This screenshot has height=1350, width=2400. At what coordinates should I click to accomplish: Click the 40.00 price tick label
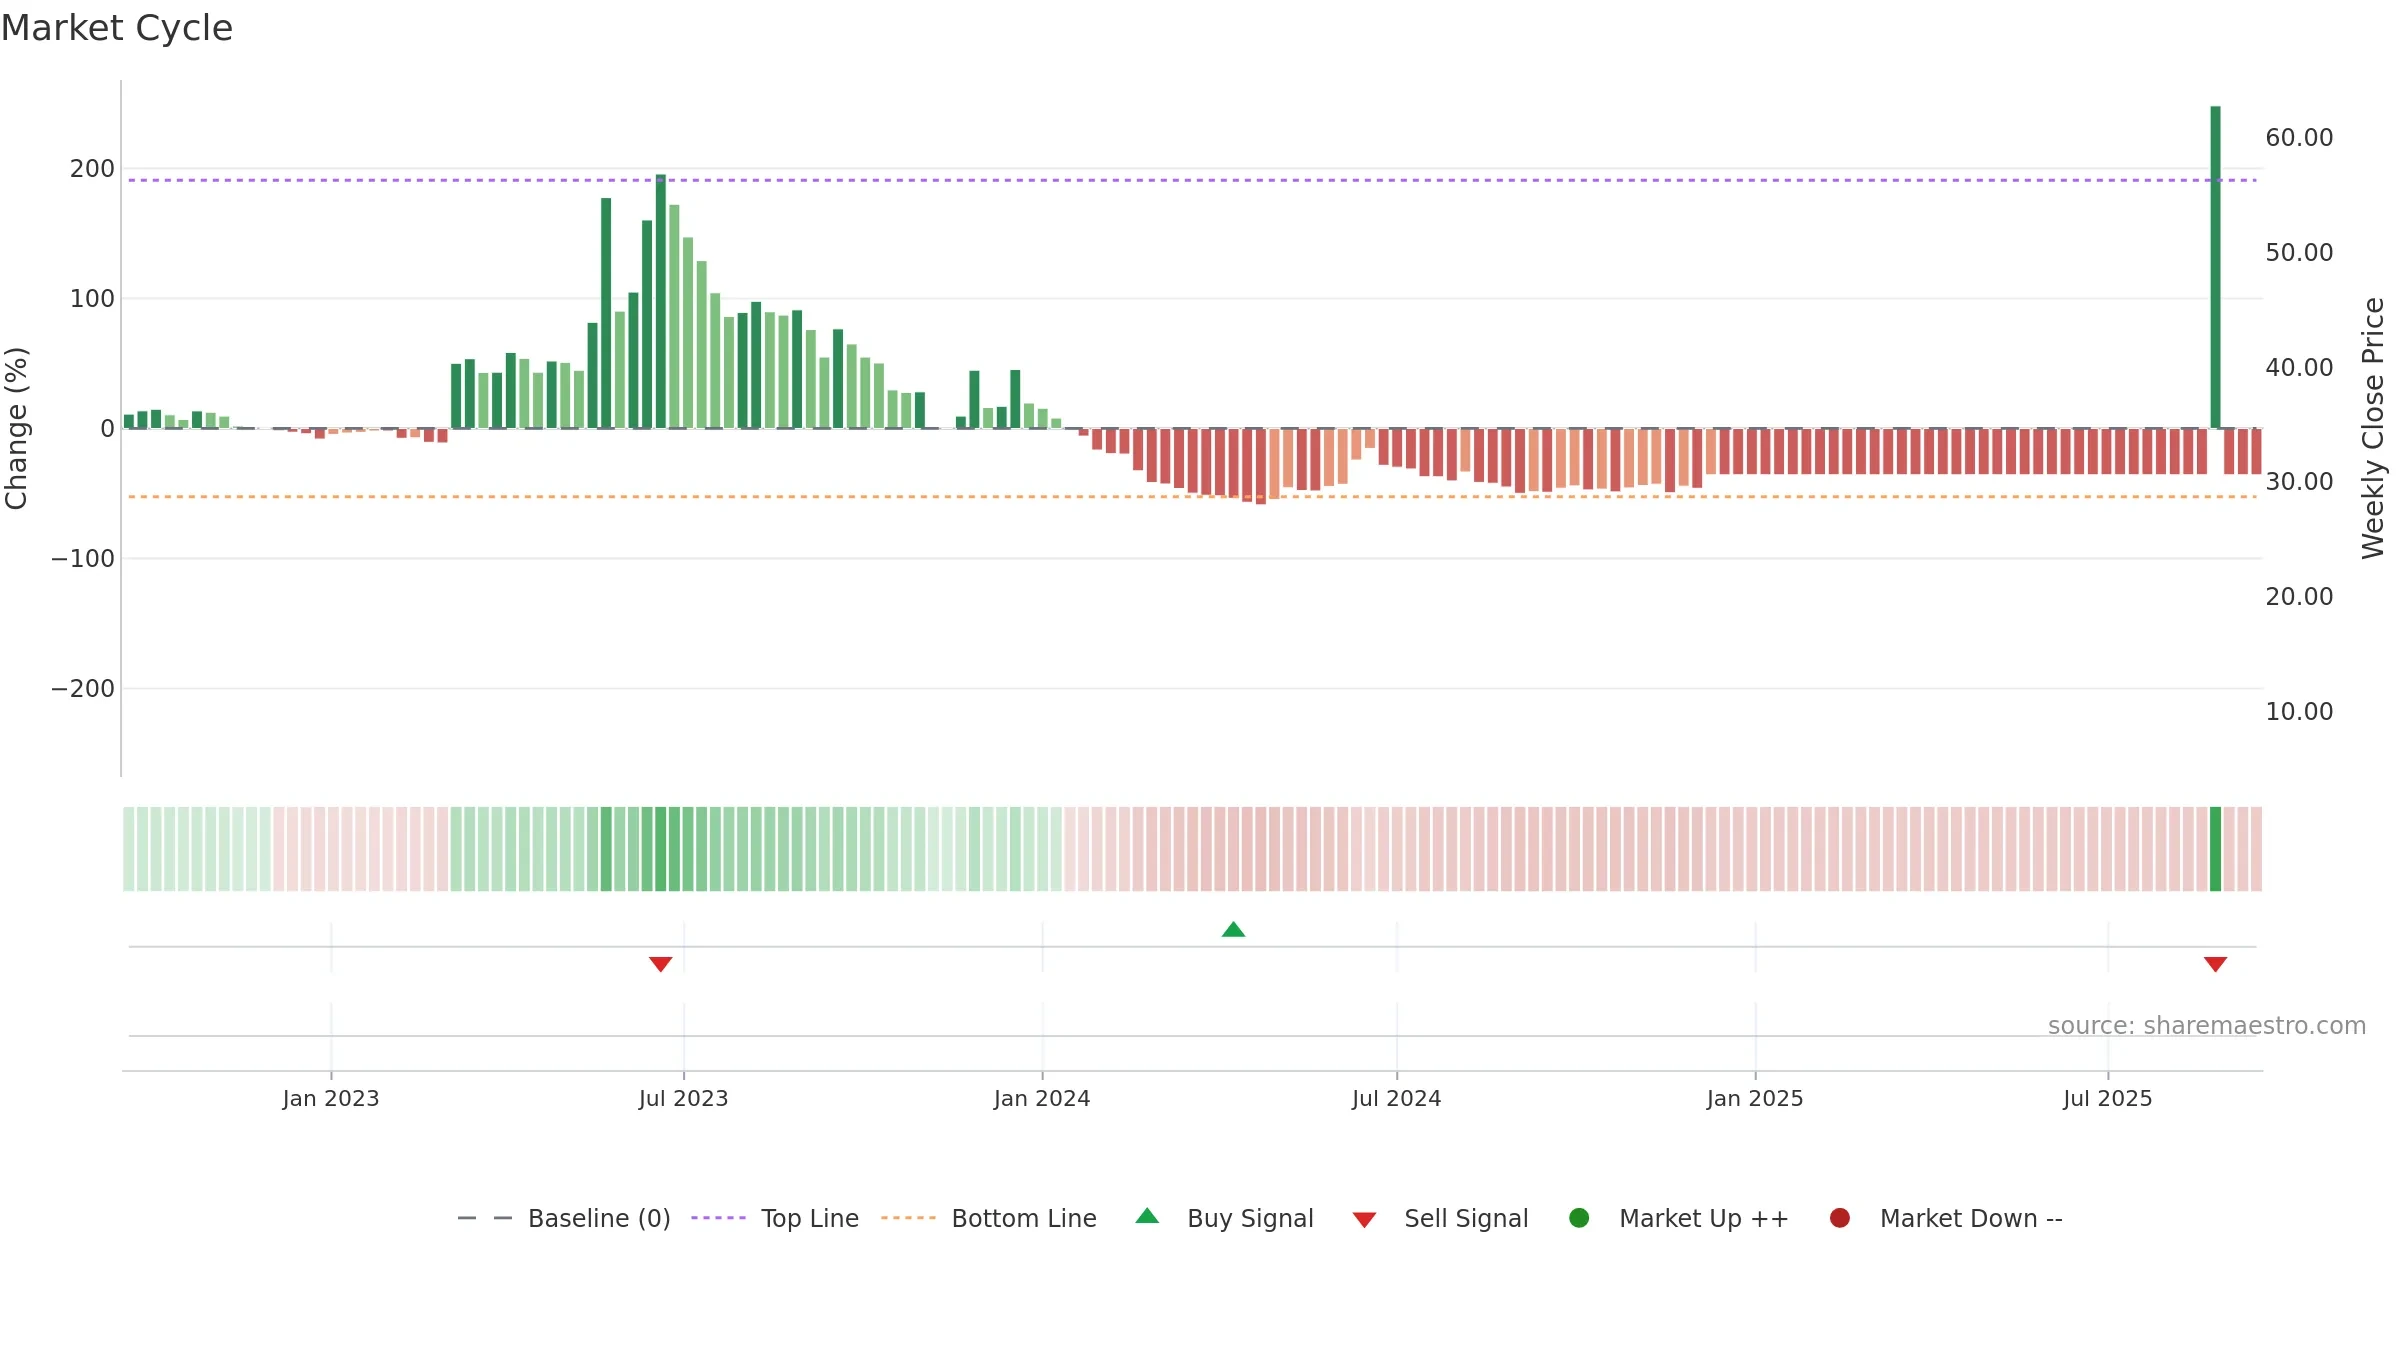tap(2299, 367)
